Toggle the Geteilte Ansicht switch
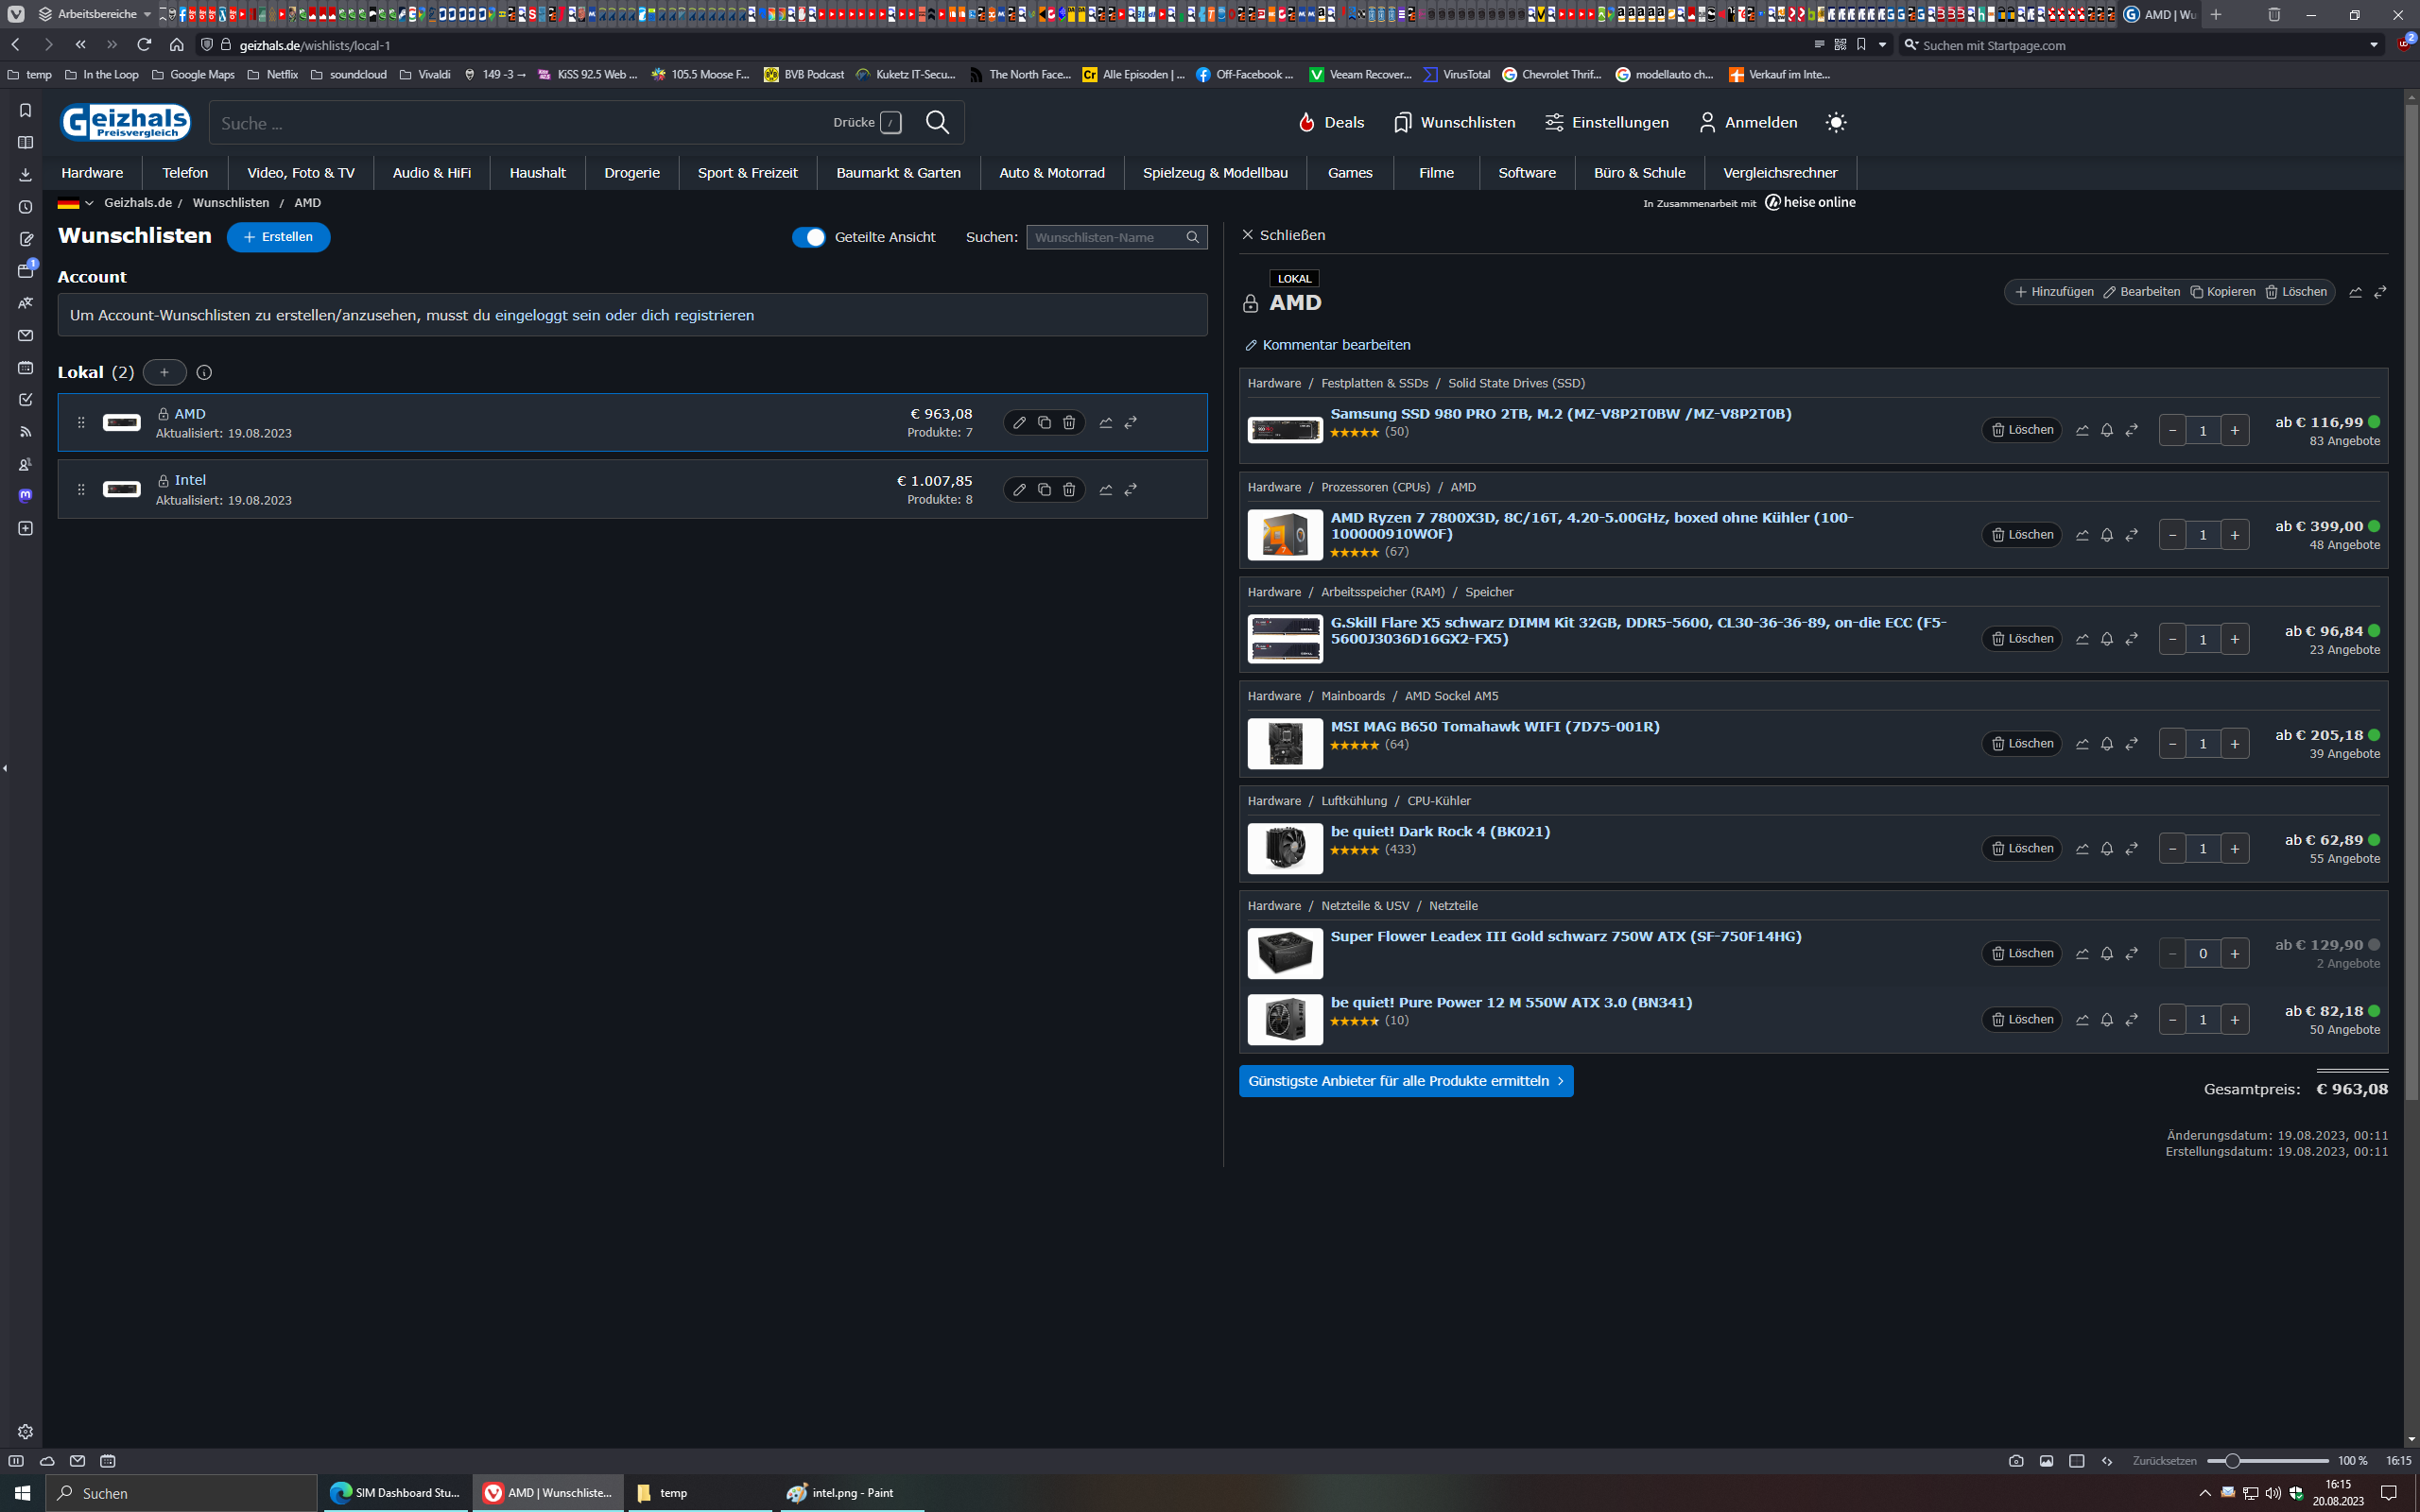 pos(808,237)
